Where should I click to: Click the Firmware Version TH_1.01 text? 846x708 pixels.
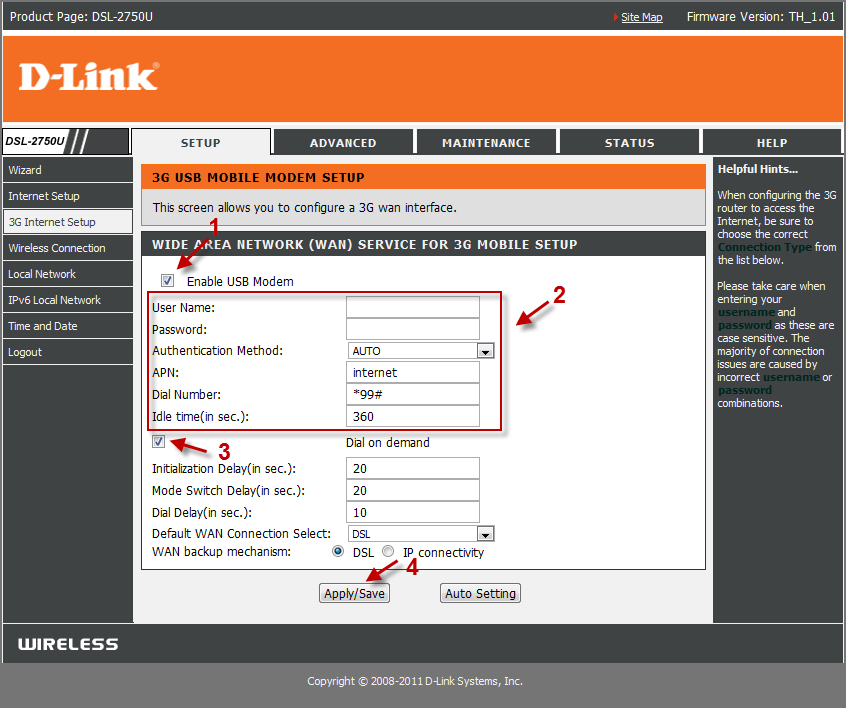[761, 17]
